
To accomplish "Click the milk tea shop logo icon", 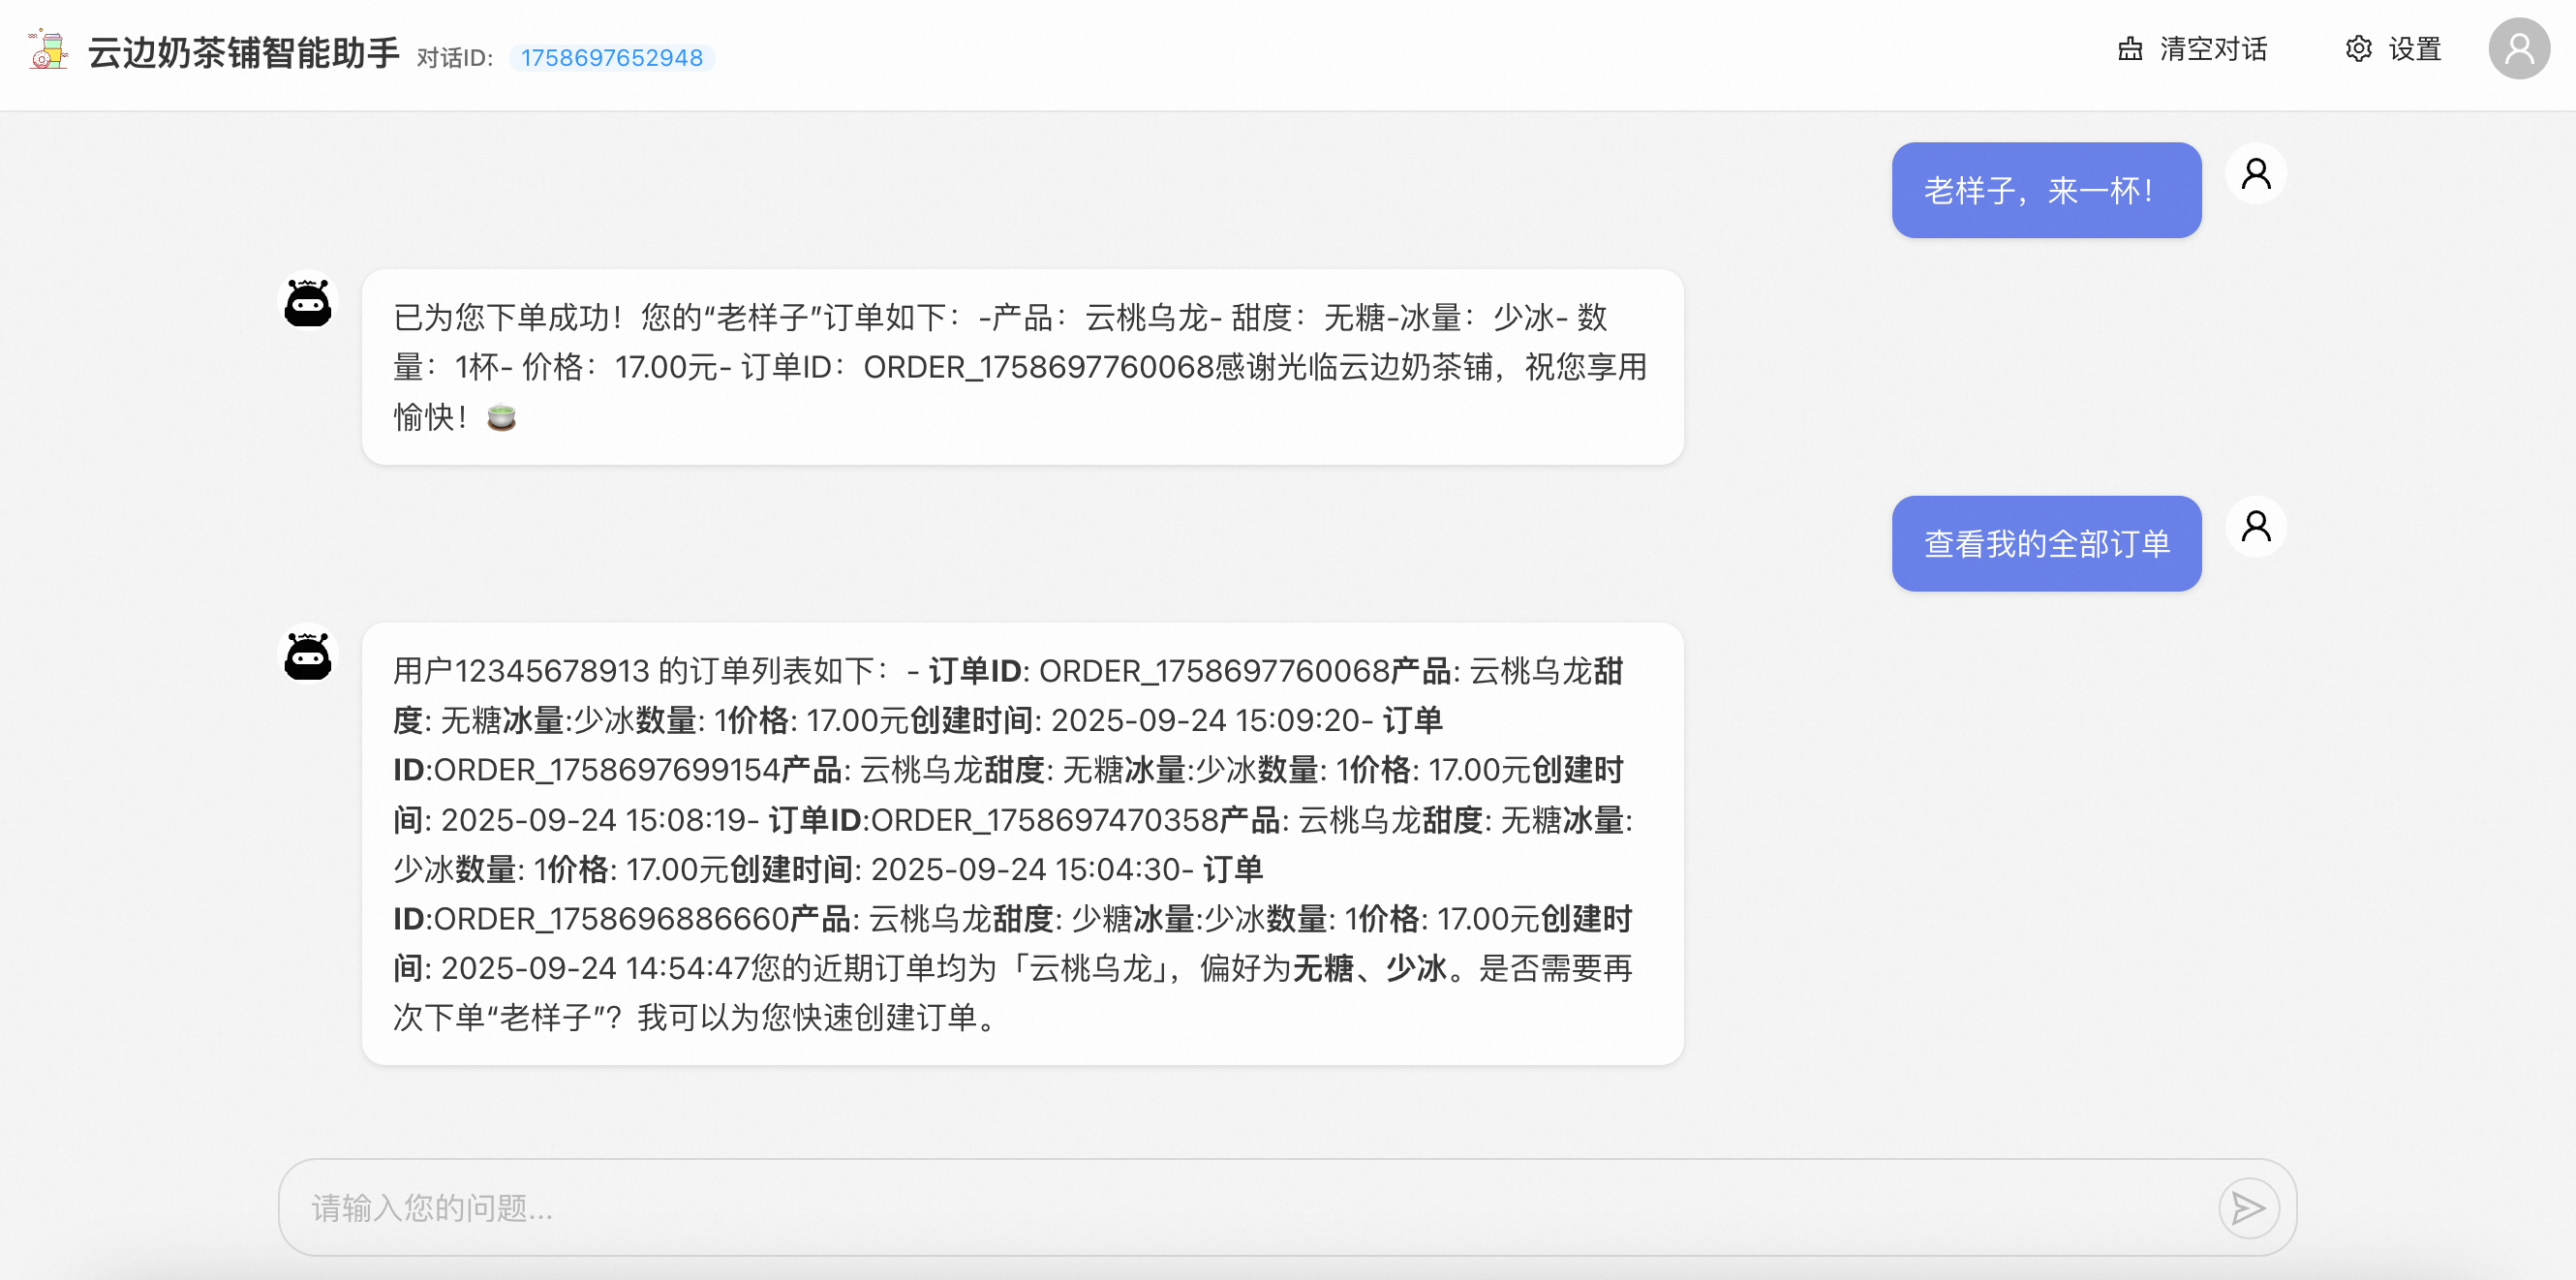I will pyautogui.click(x=47, y=50).
